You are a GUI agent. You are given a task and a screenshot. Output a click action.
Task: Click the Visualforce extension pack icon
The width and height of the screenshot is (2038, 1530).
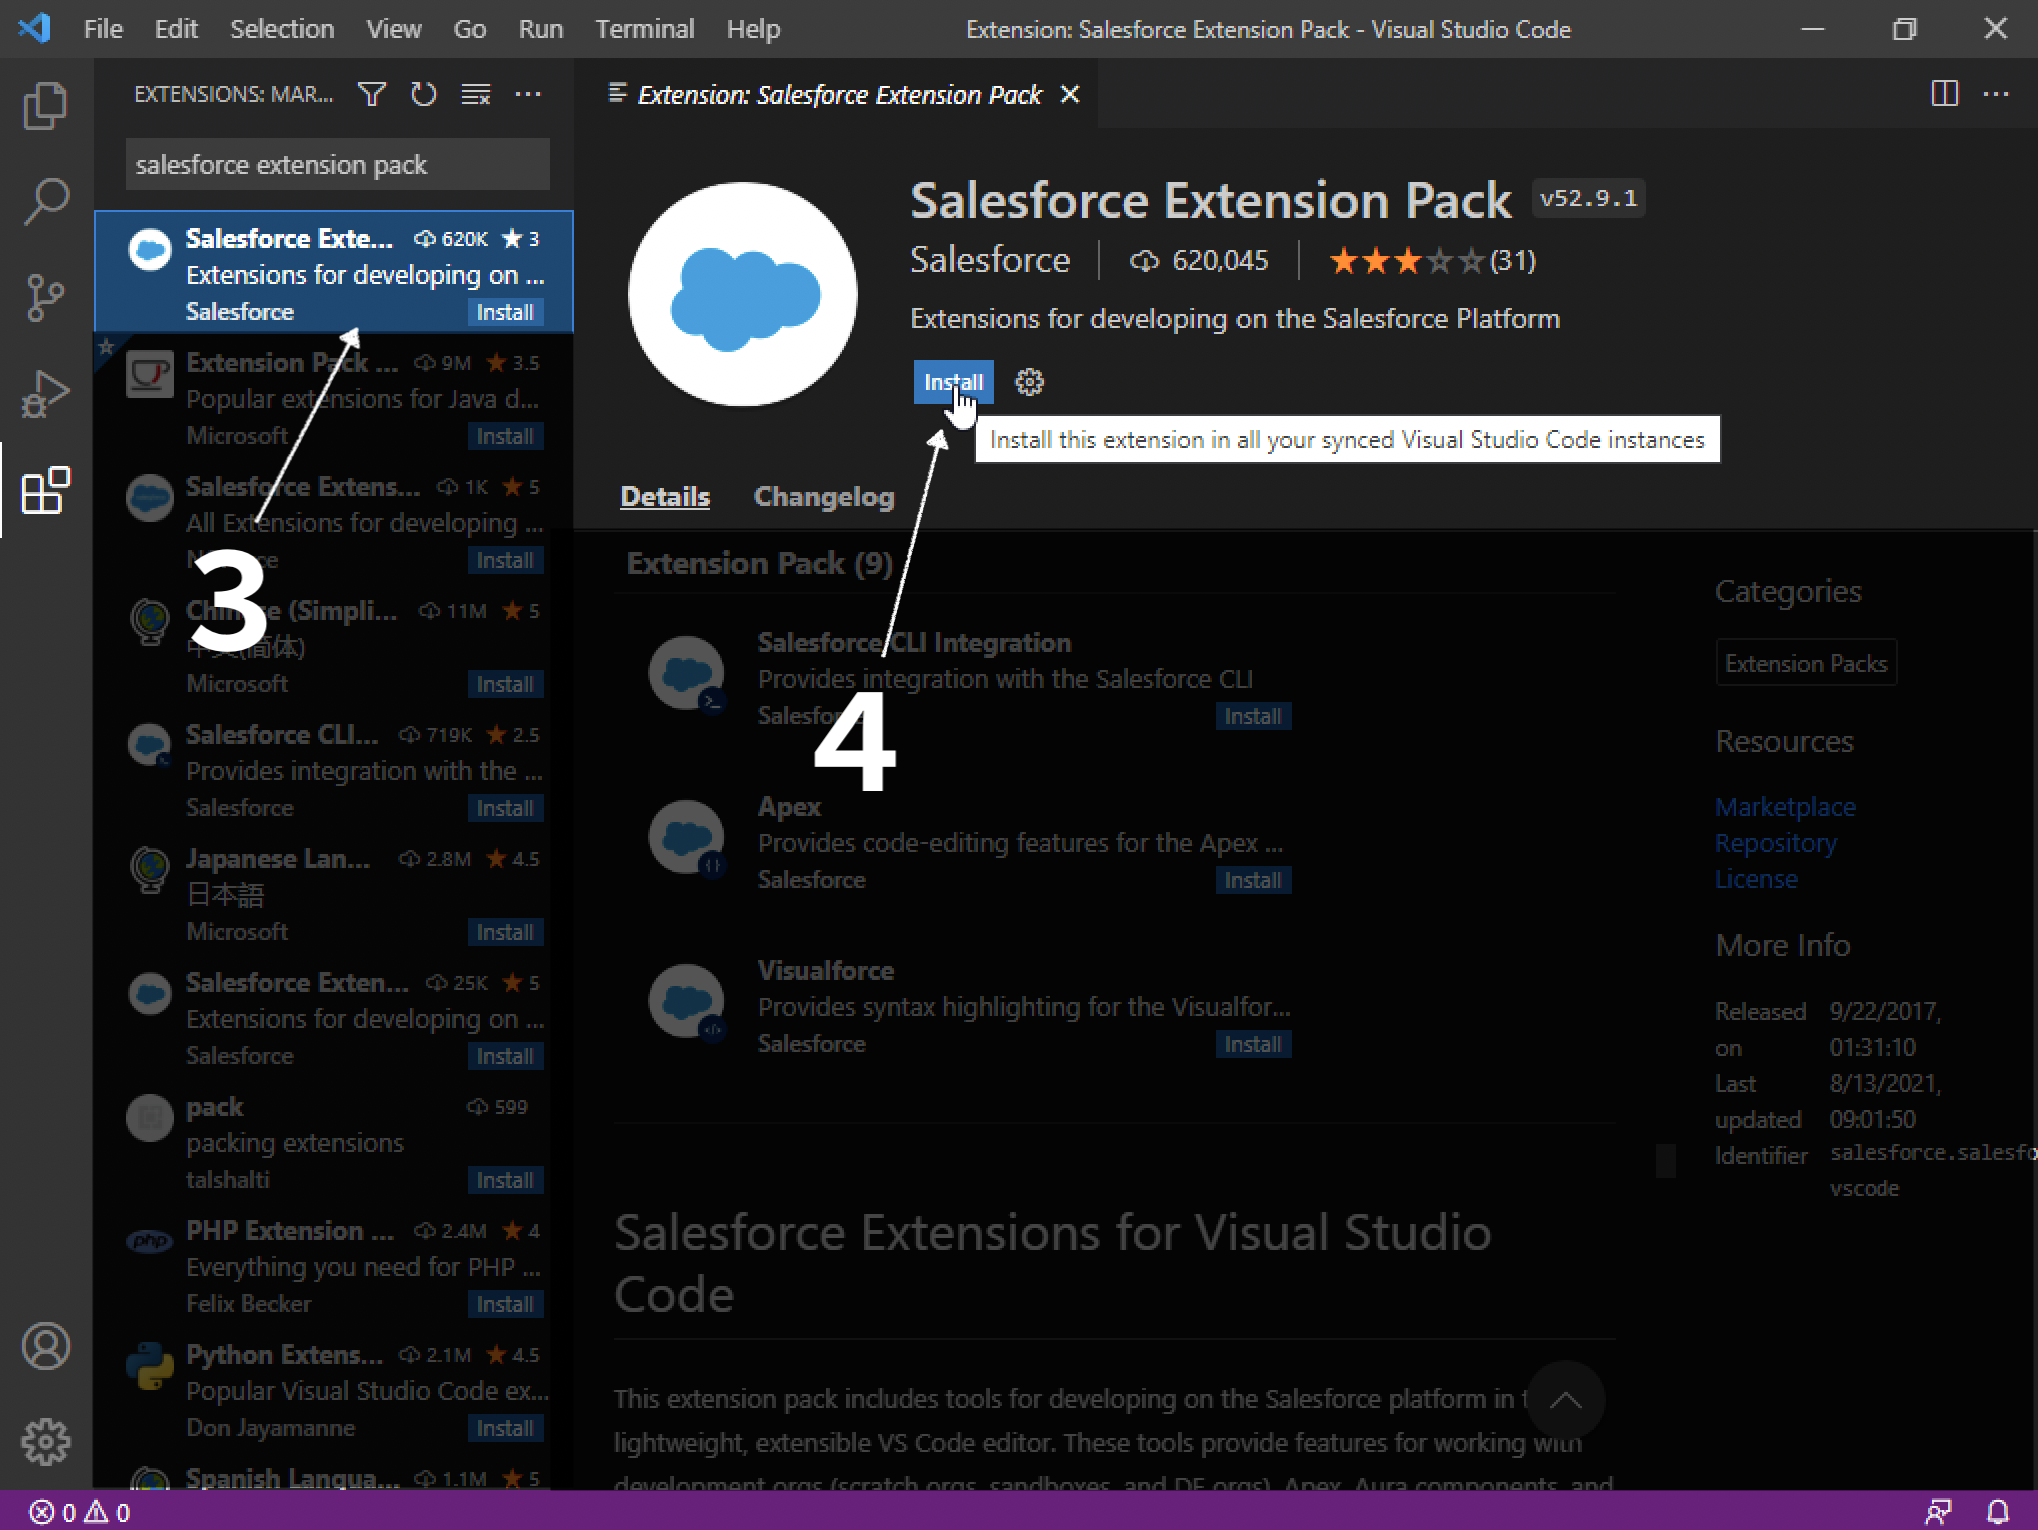[687, 1002]
